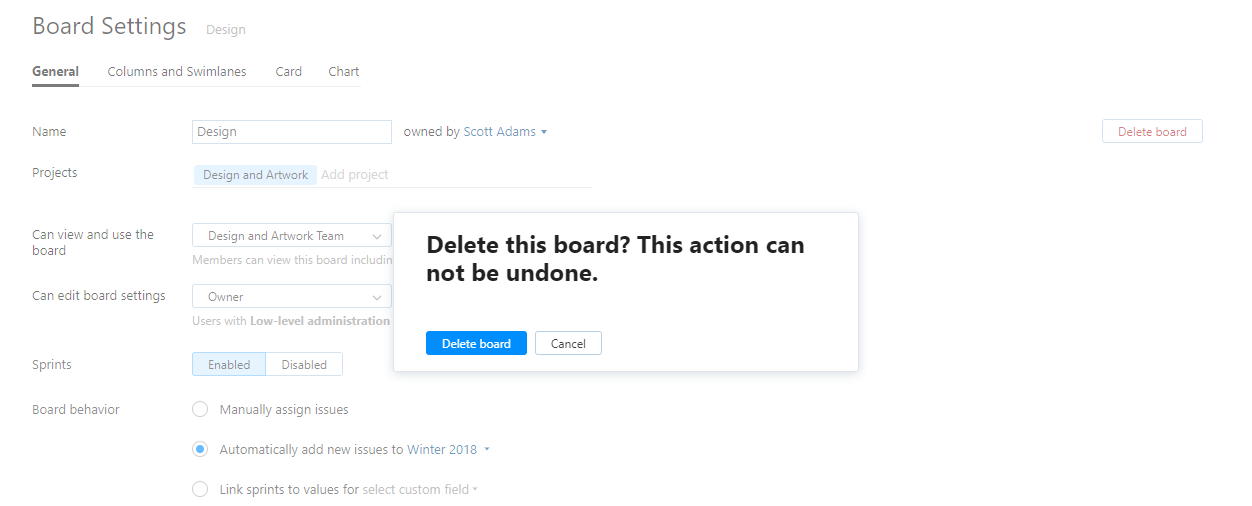Screen dimensions: 1252x506
Task: Cancel the delete board dialog
Action: coord(568,343)
